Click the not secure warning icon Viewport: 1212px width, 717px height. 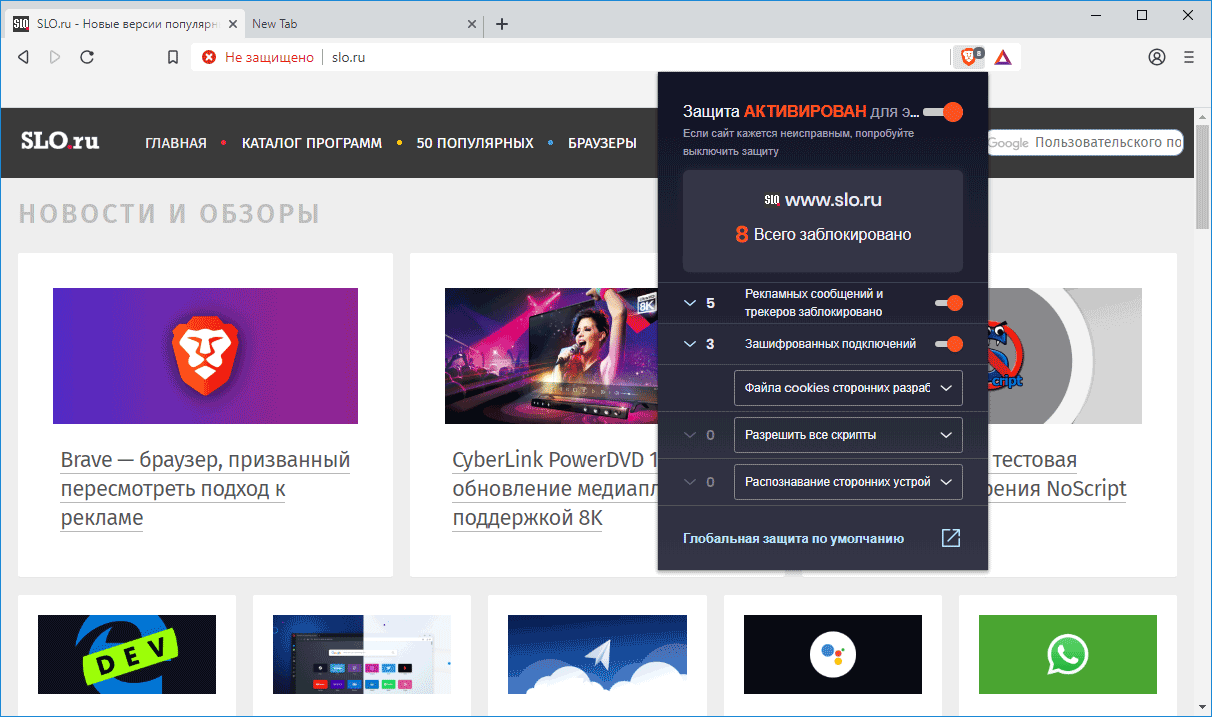pos(208,57)
